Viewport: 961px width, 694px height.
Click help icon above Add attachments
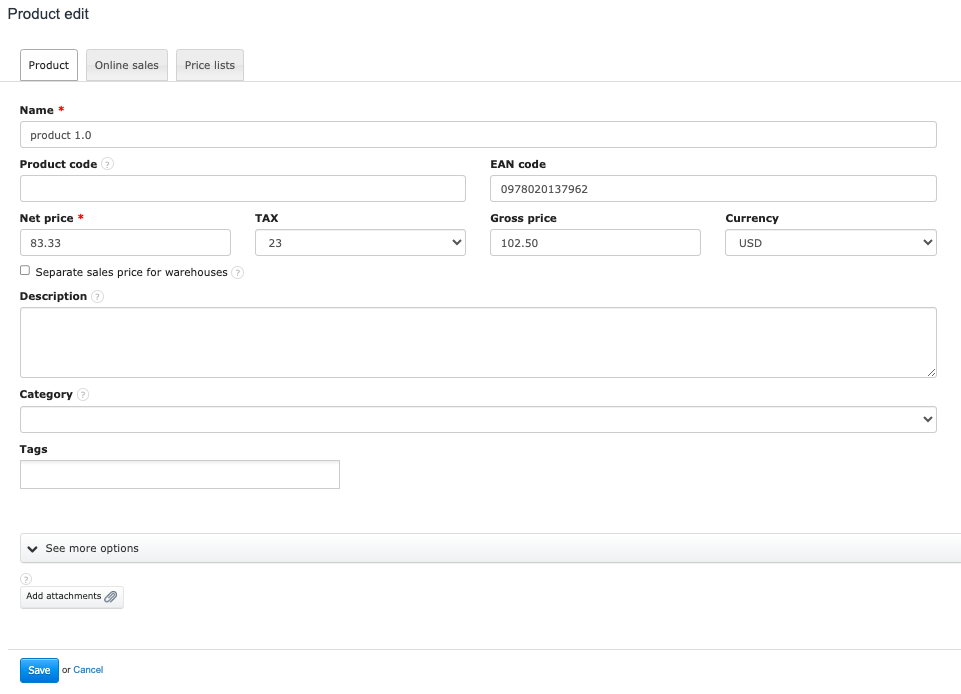tap(26, 579)
